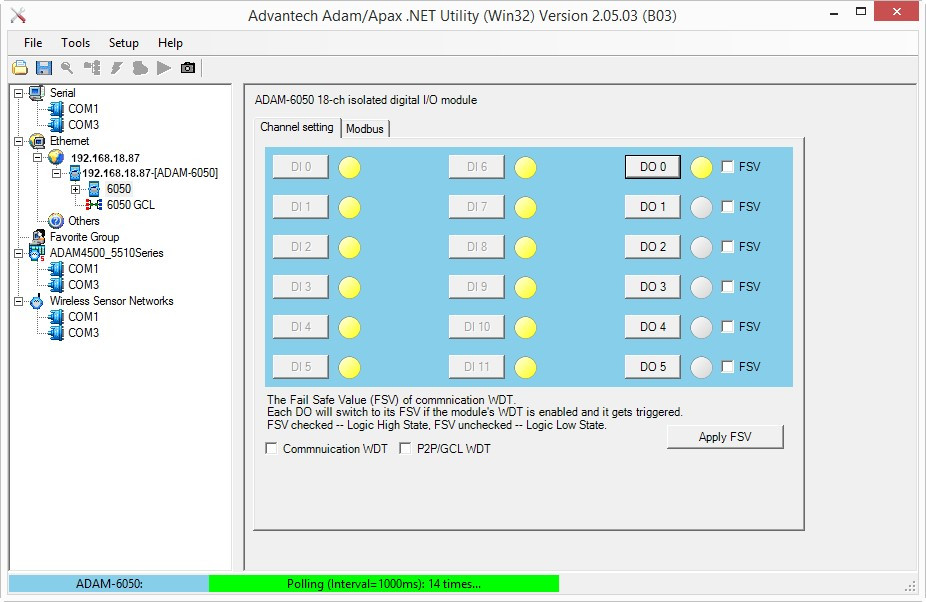This screenshot has height=602, width=926.
Task: Click the Search magnifier toolbar icon
Action: tap(67, 68)
